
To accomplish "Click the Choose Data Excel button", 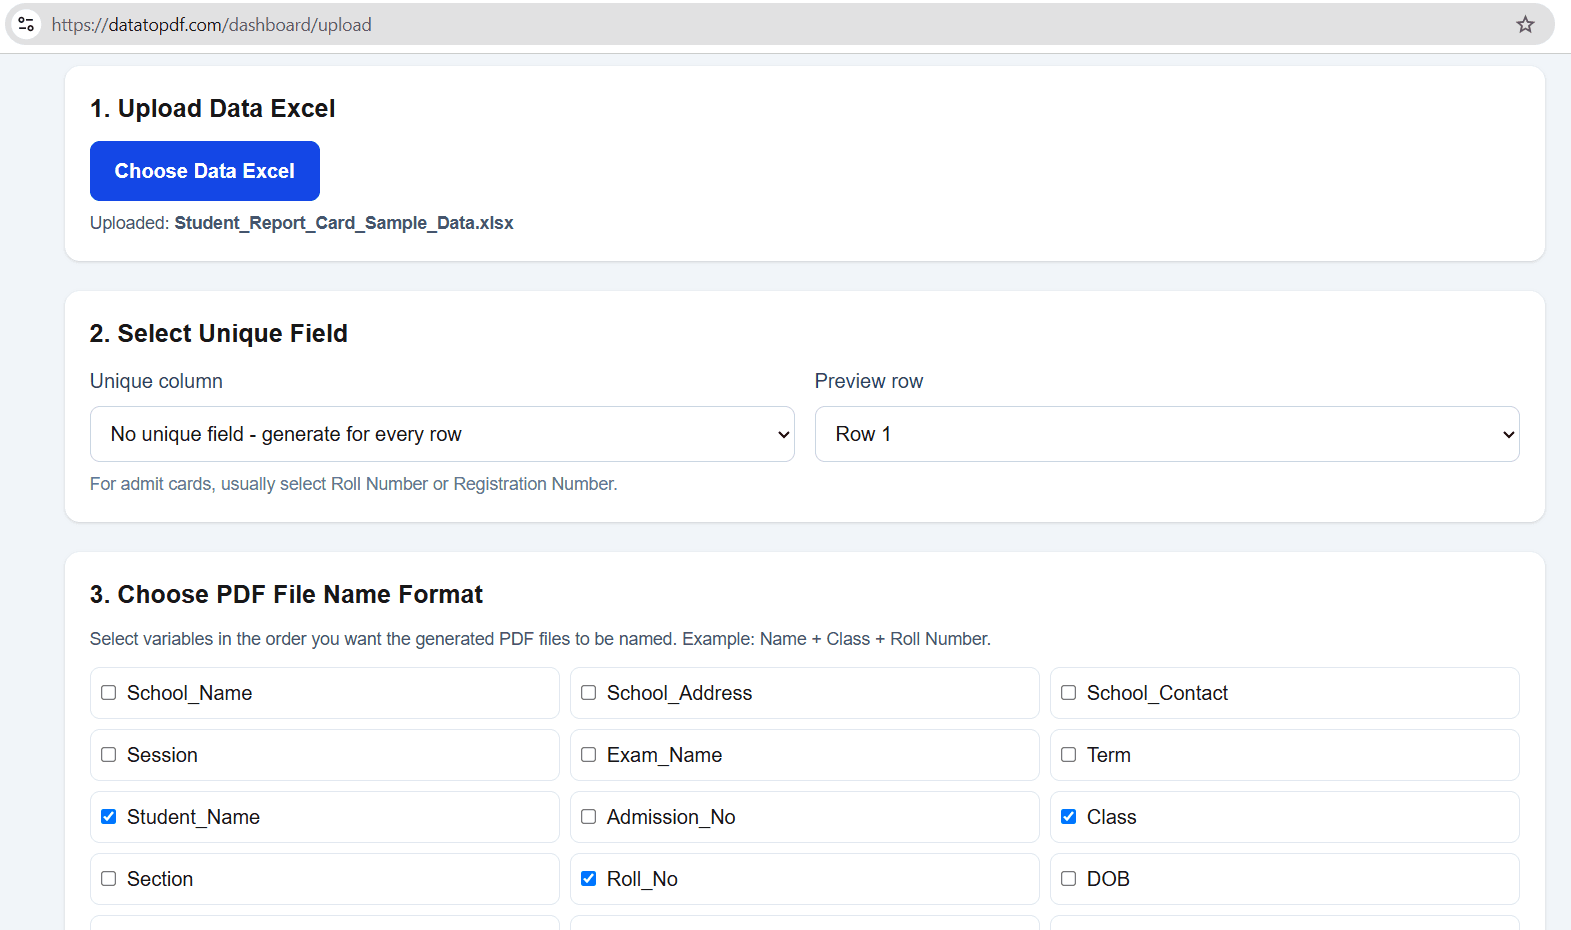I will [x=205, y=171].
